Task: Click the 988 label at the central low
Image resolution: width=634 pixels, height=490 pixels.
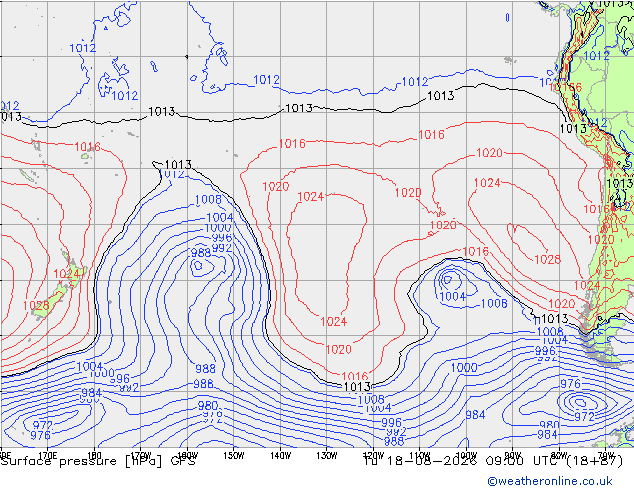Action: point(201,253)
